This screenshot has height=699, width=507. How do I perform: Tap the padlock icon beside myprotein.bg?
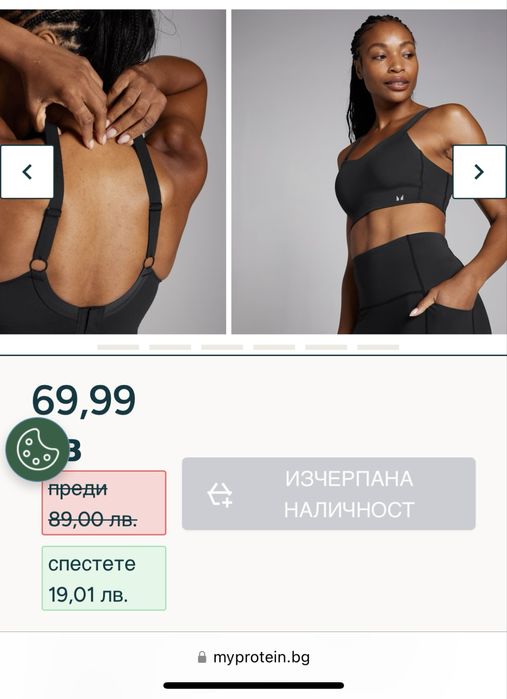202,657
